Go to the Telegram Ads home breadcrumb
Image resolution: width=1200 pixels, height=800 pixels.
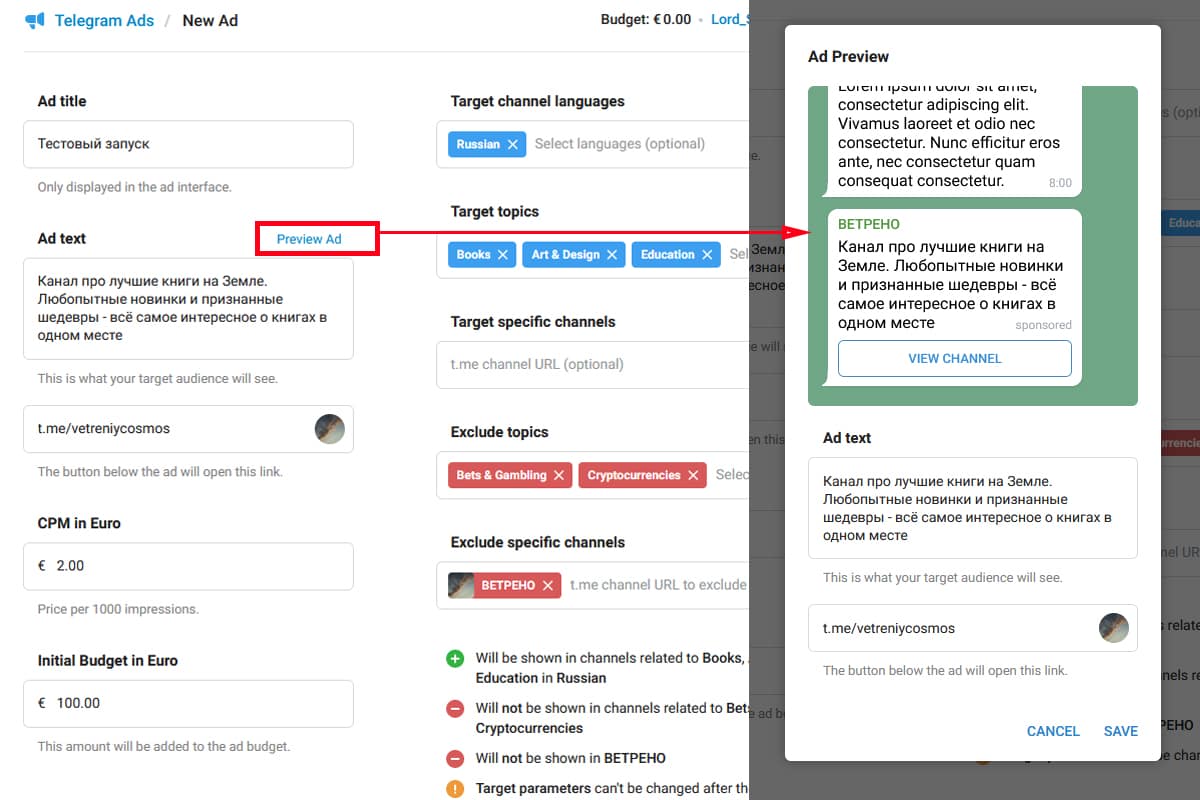pyautogui.click(x=104, y=21)
